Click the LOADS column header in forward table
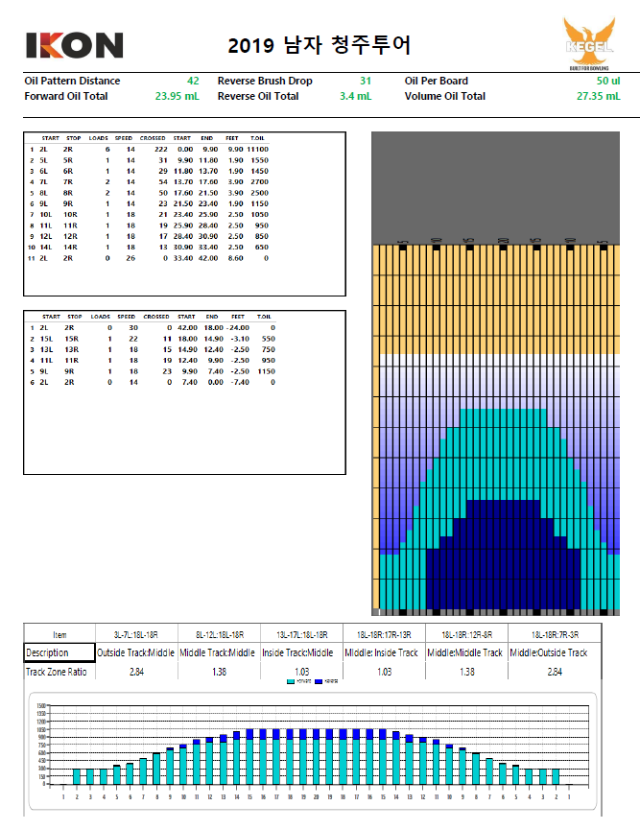 tap(99, 138)
